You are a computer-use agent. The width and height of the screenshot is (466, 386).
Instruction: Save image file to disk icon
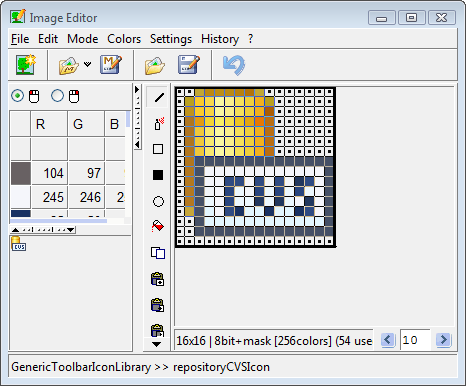(189, 65)
